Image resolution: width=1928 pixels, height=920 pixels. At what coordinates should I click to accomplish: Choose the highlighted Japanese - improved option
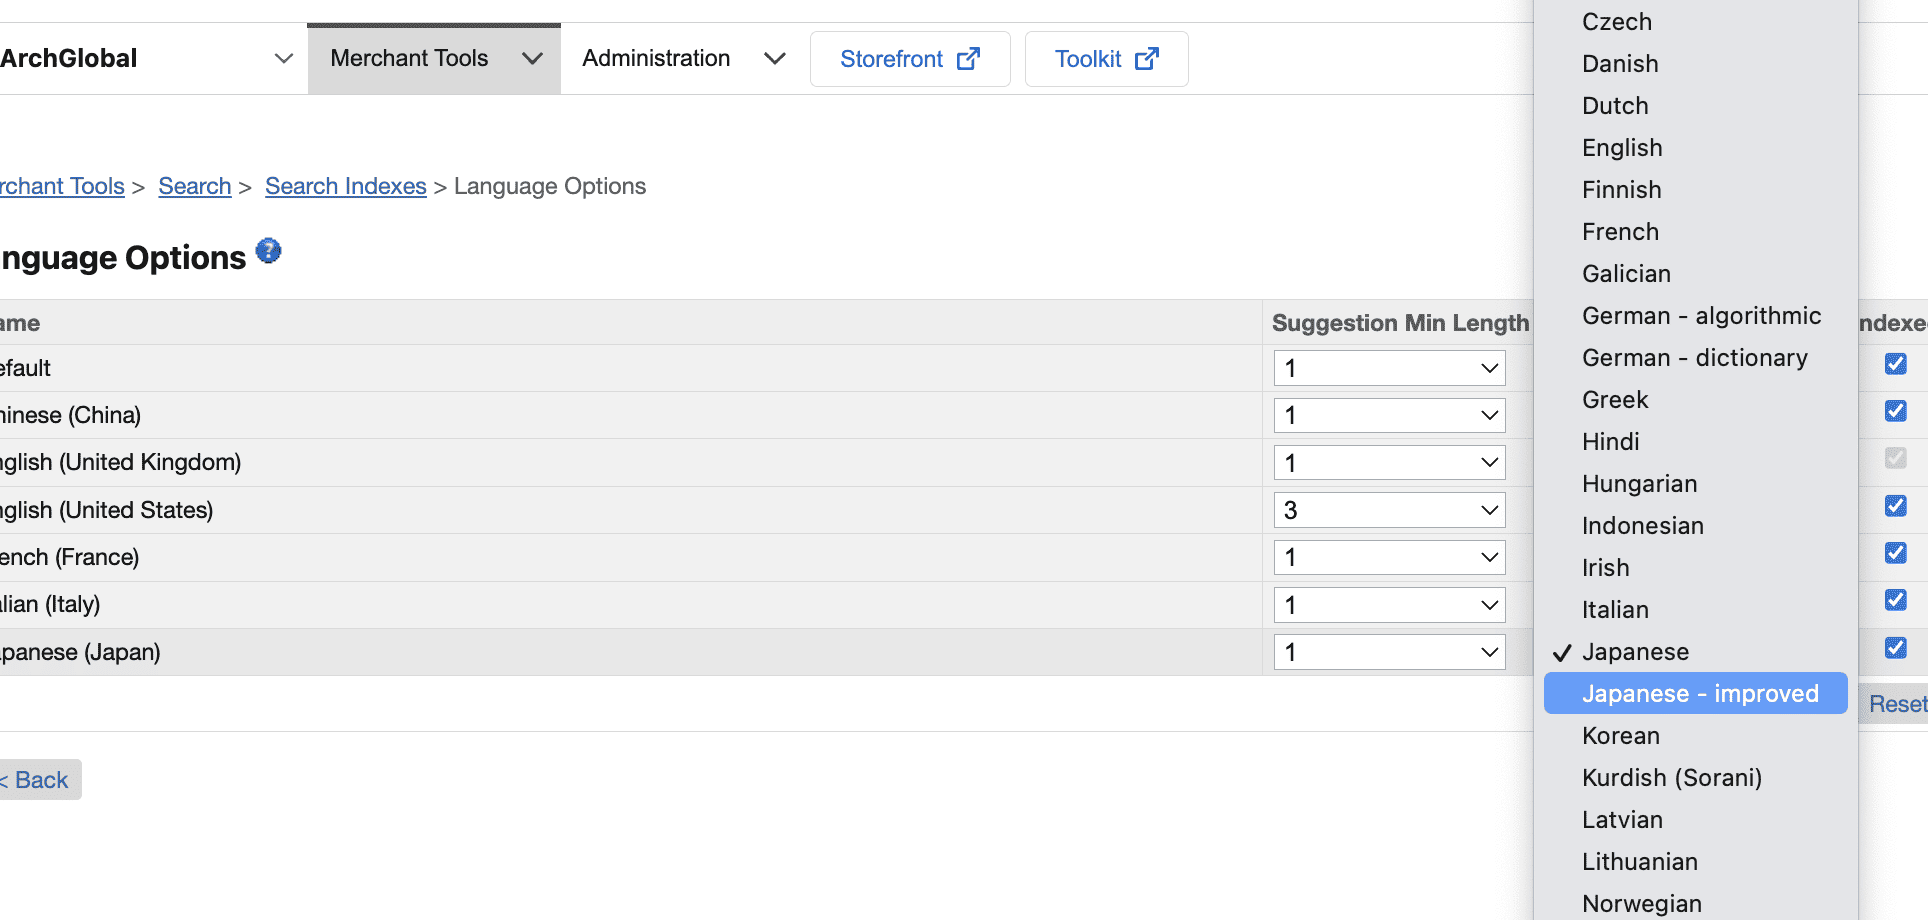pos(1695,693)
